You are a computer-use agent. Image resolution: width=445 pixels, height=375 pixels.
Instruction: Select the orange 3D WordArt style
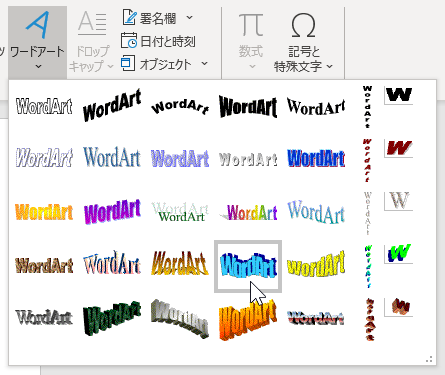(248, 320)
